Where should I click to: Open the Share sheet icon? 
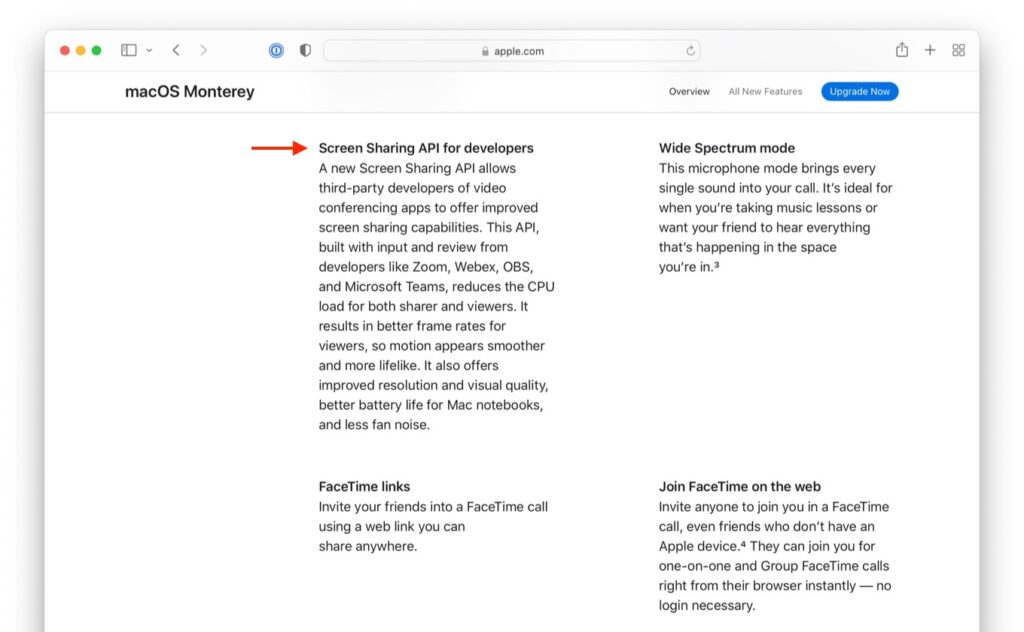[902, 49]
